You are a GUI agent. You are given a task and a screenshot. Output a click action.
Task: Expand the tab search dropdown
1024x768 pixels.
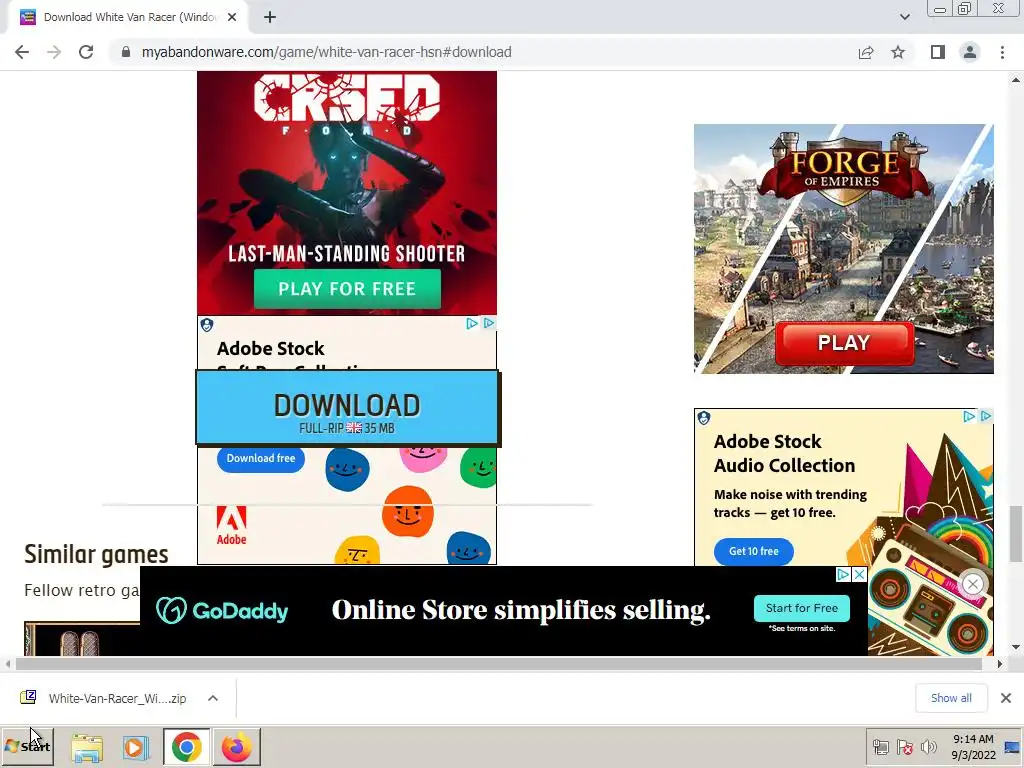coord(904,17)
